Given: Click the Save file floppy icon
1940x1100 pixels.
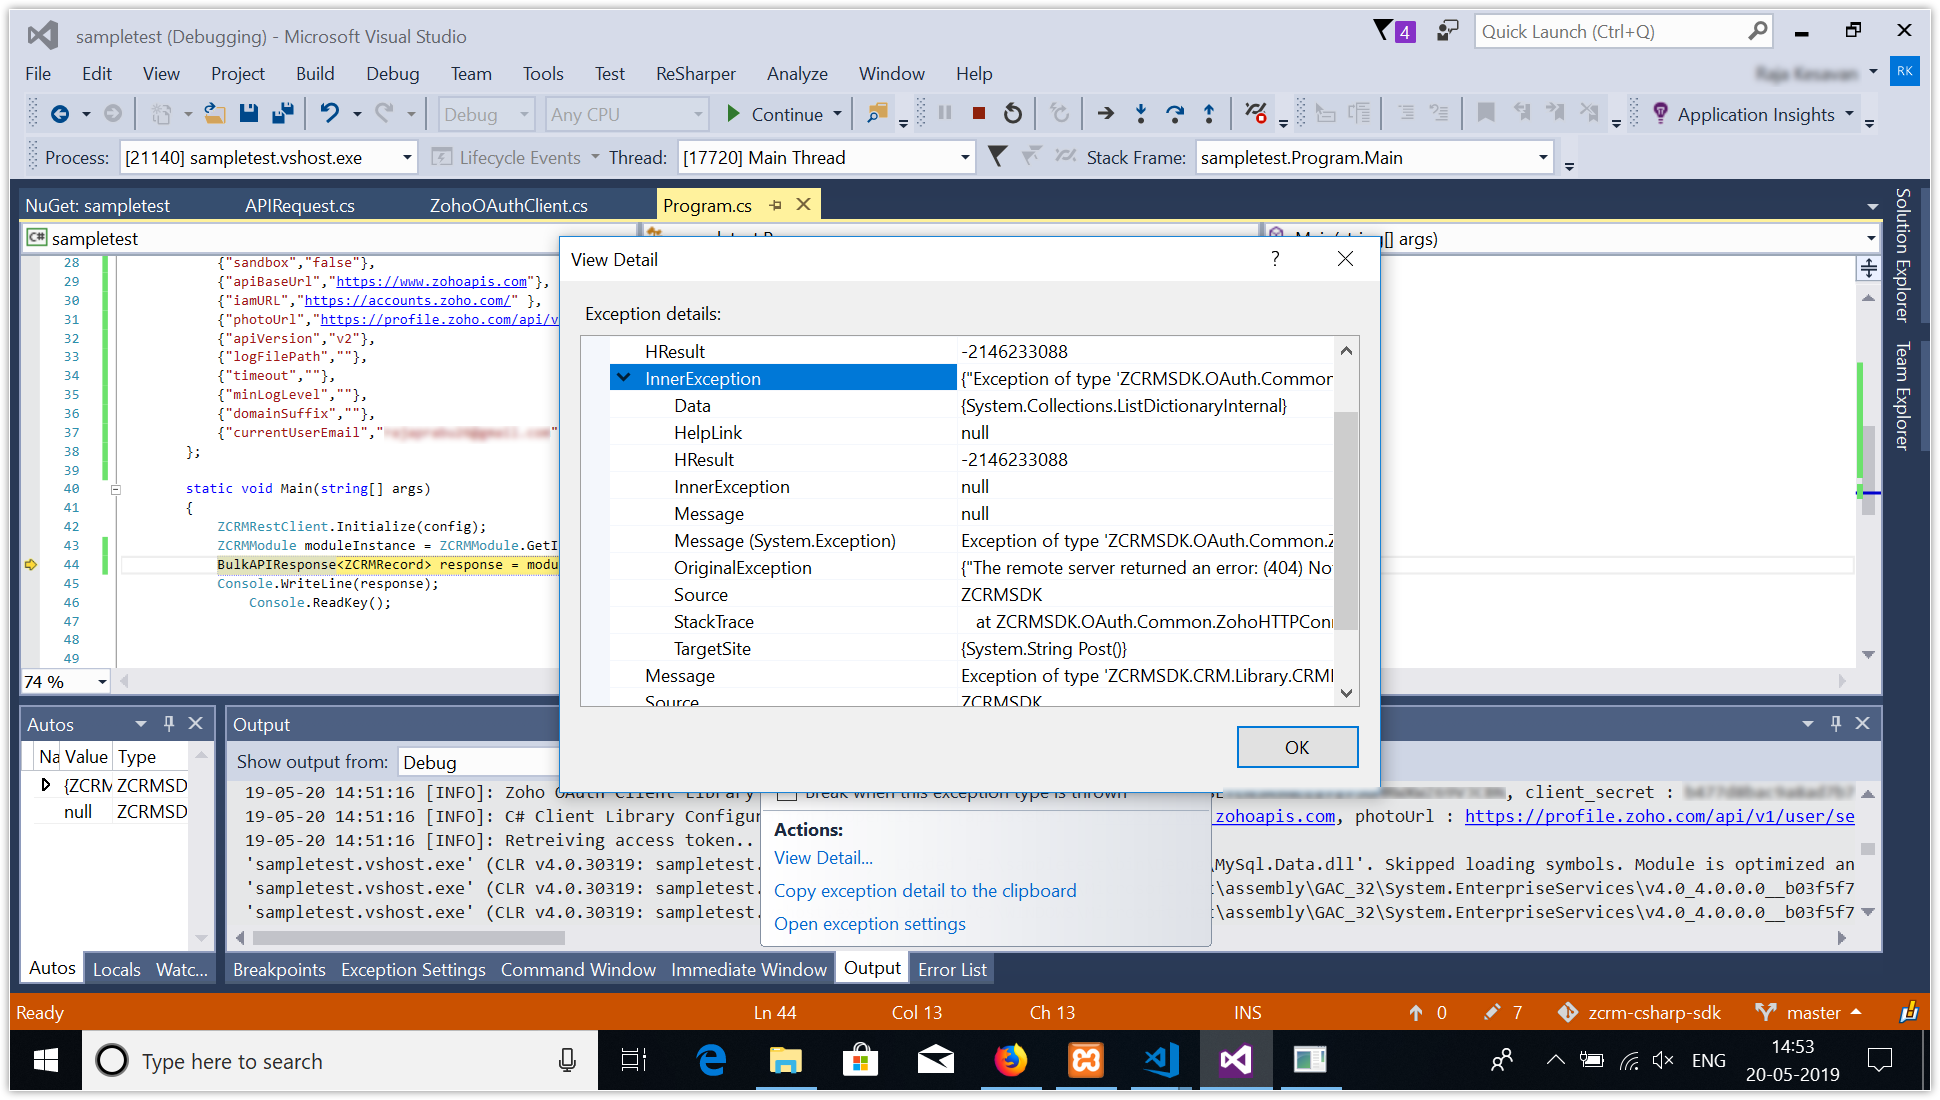Looking at the screenshot, I should pyautogui.click(x=249, y=114).
